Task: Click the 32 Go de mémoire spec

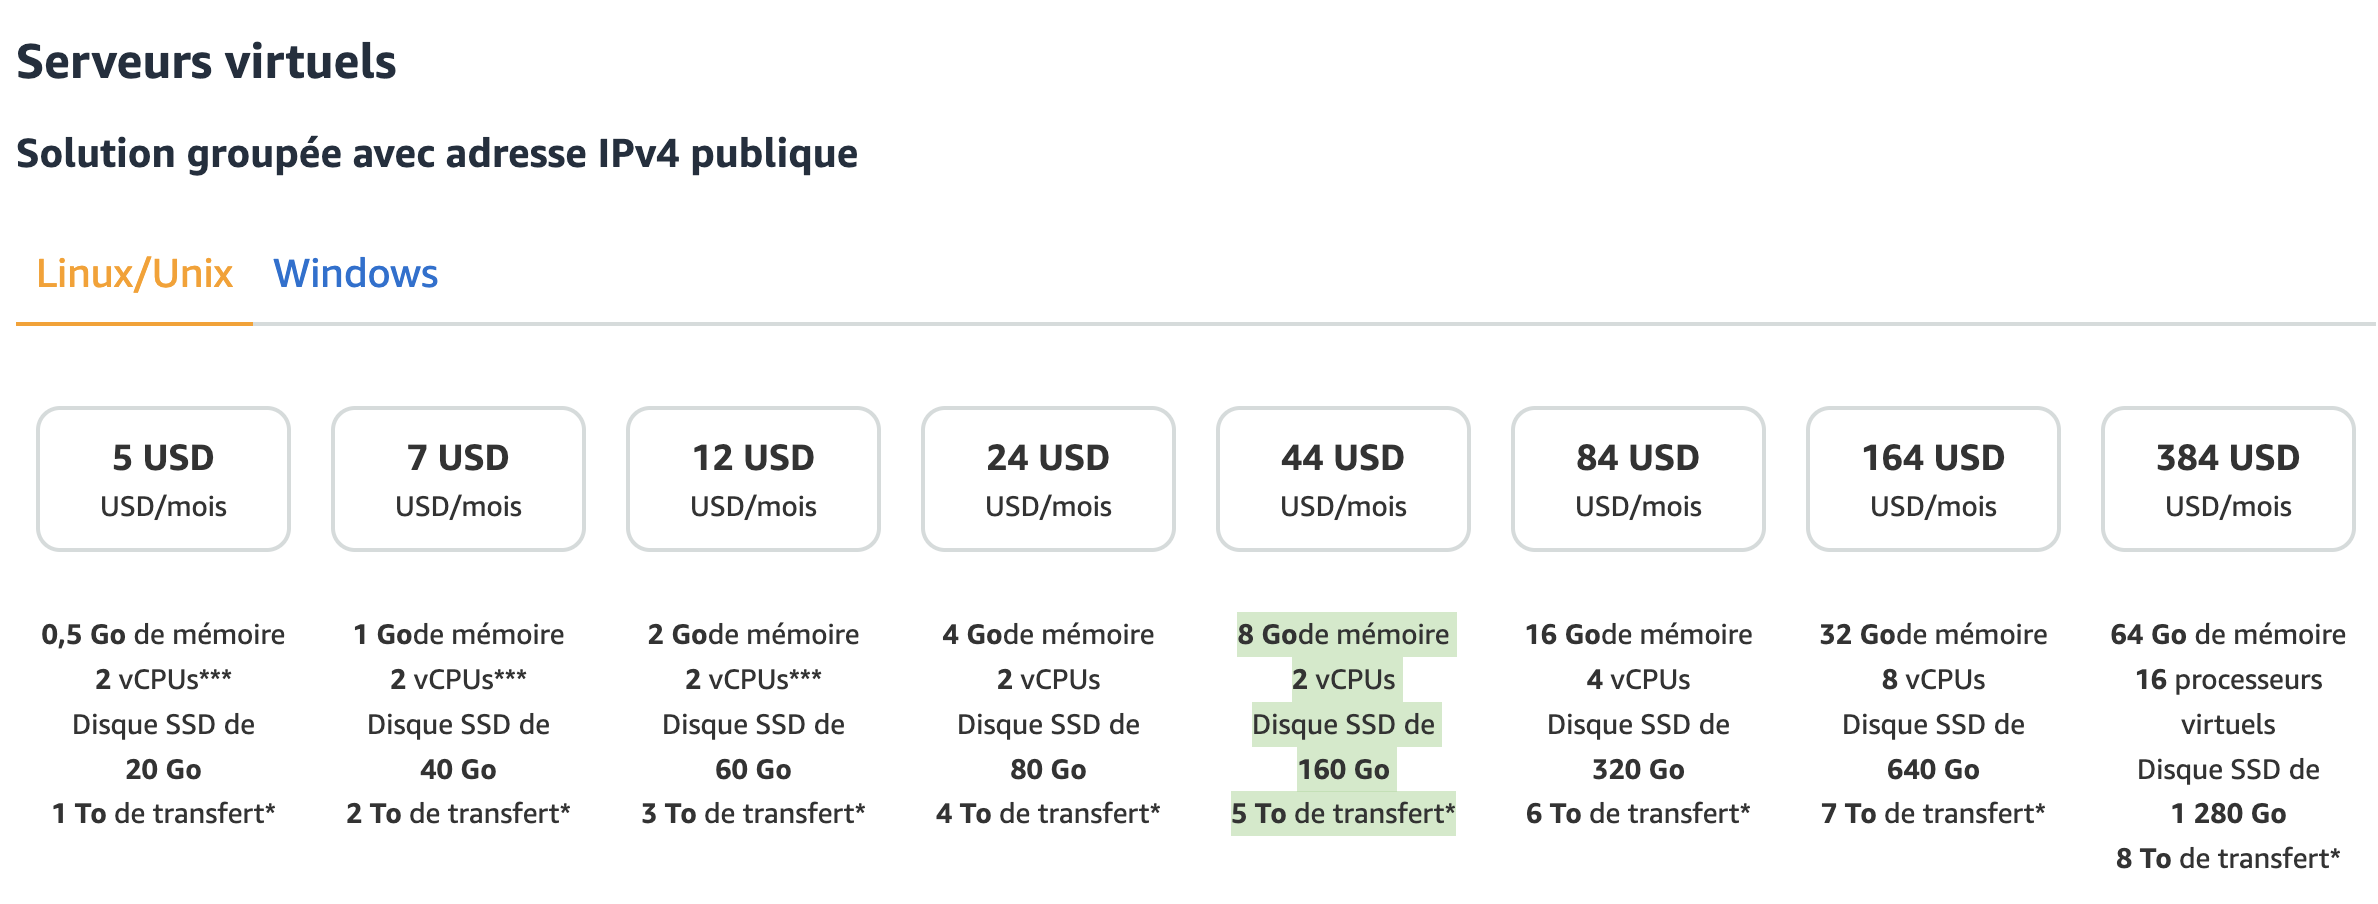Action: click(1933, 634)
